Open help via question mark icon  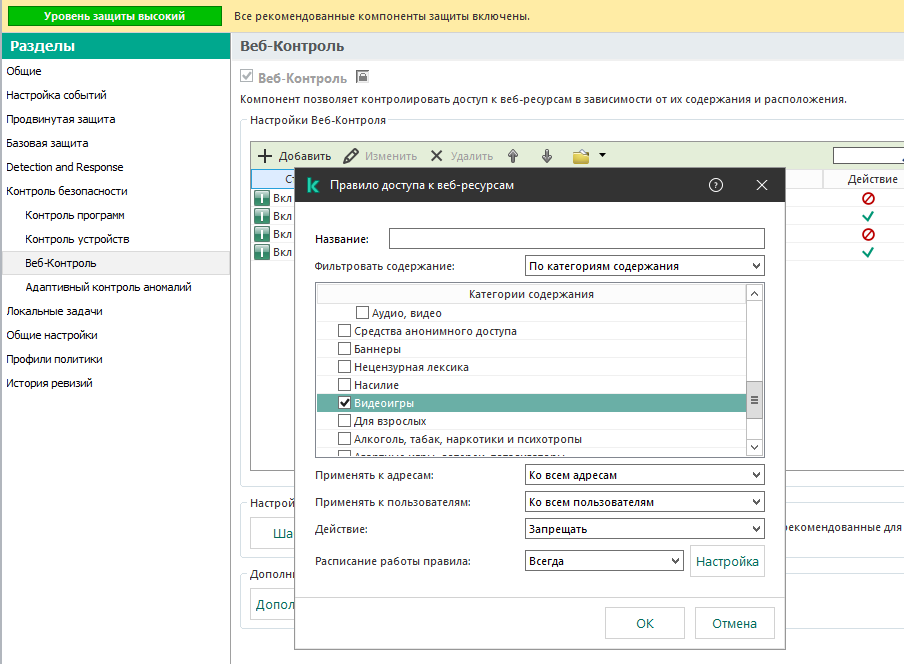(x=716, y=185)
